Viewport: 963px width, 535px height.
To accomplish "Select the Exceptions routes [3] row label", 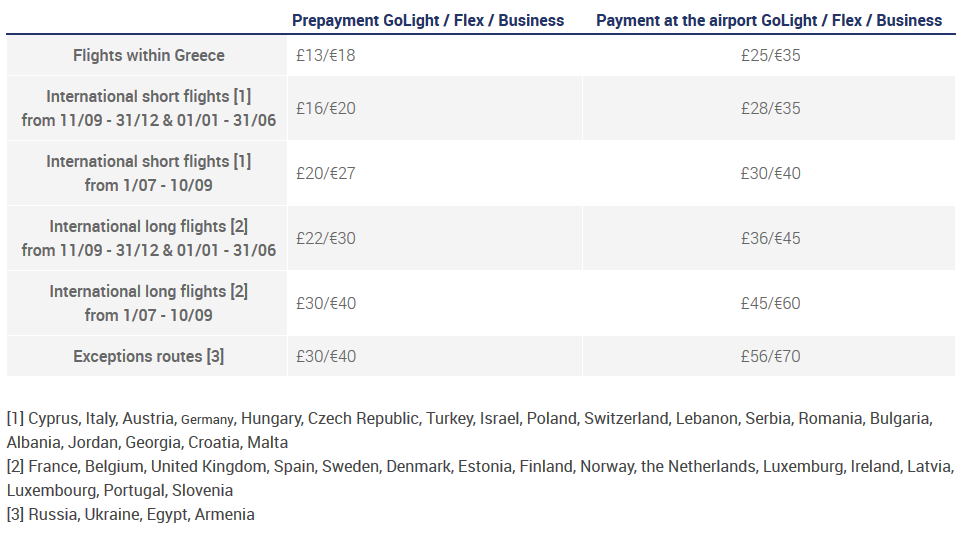I will coord(149,356).
